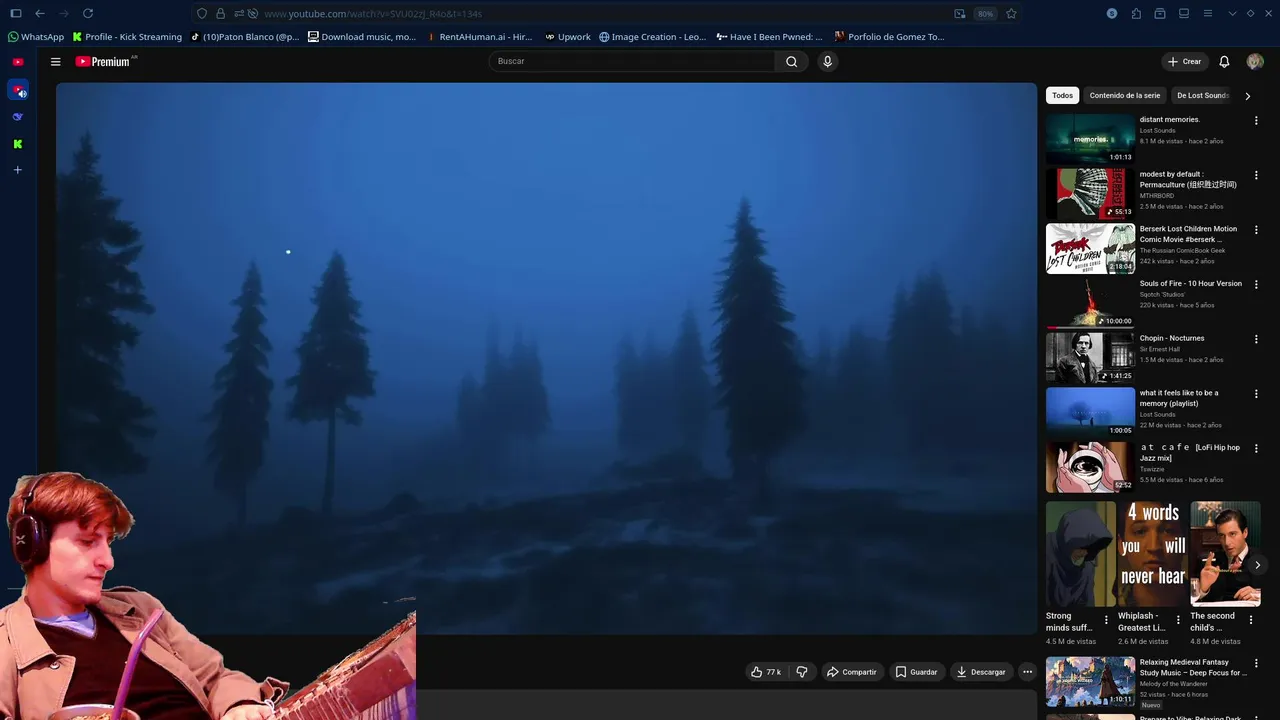Click the site shield tracking protection icon

[202, 14]
